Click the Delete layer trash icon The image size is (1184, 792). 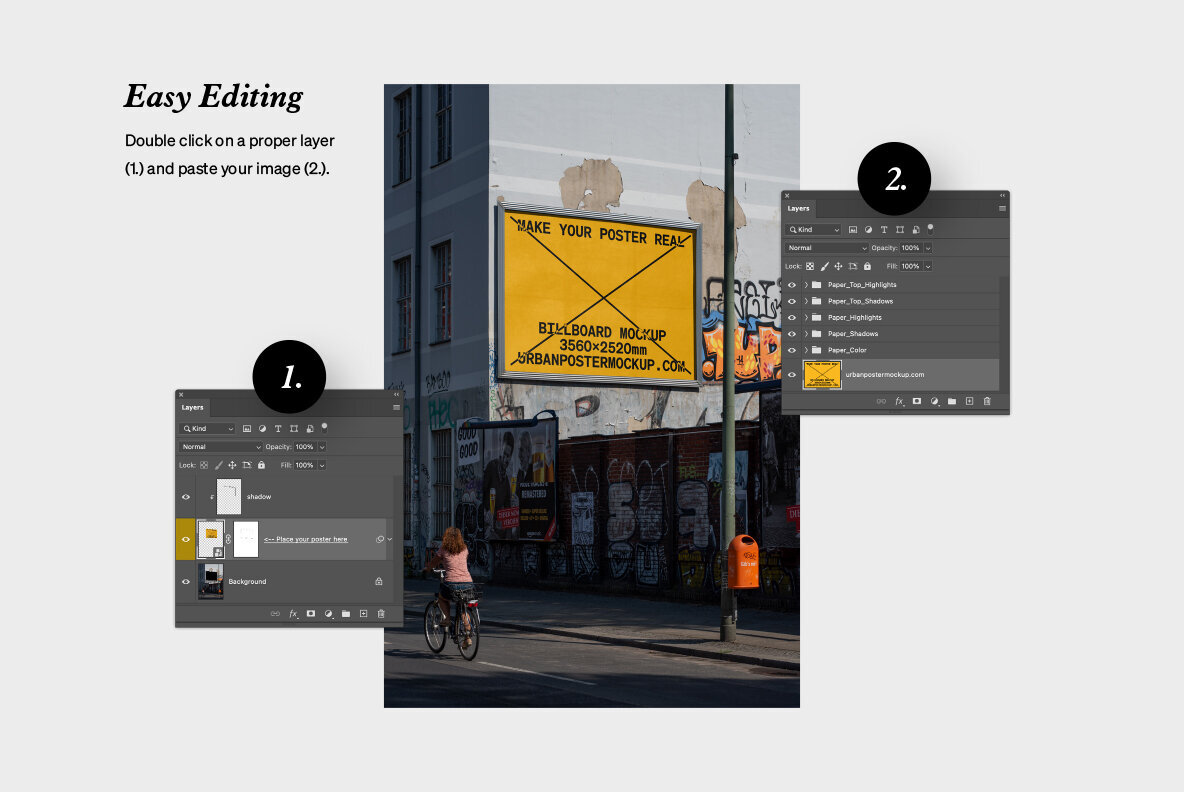point(381,613)
